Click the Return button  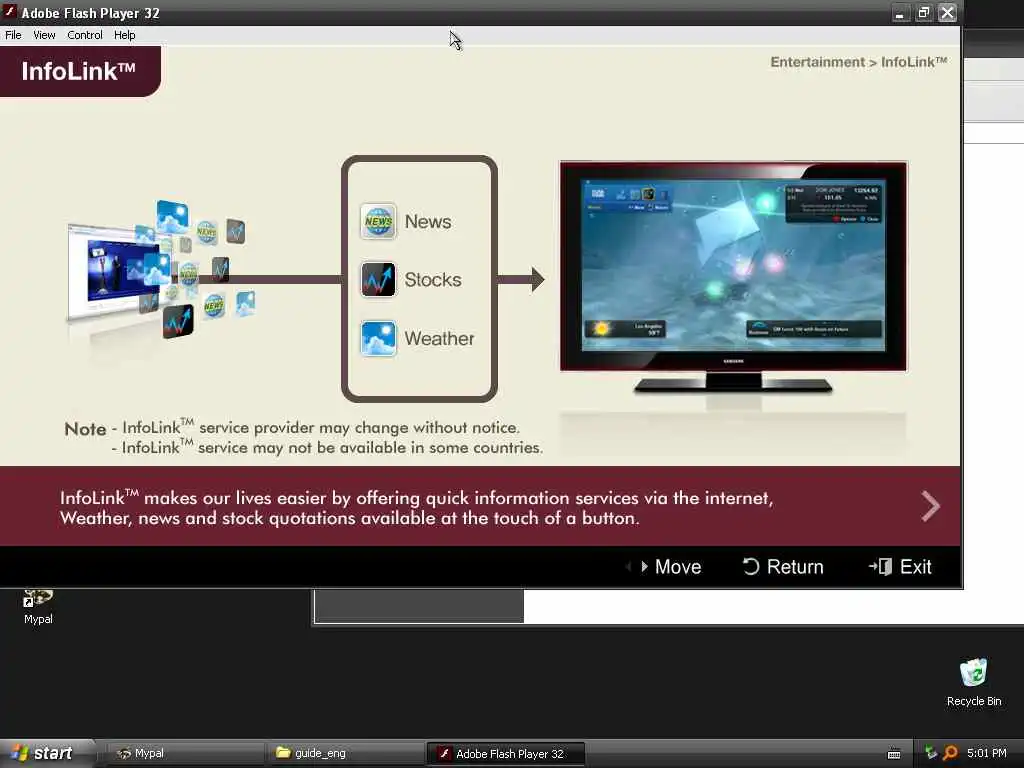point(783,567)
